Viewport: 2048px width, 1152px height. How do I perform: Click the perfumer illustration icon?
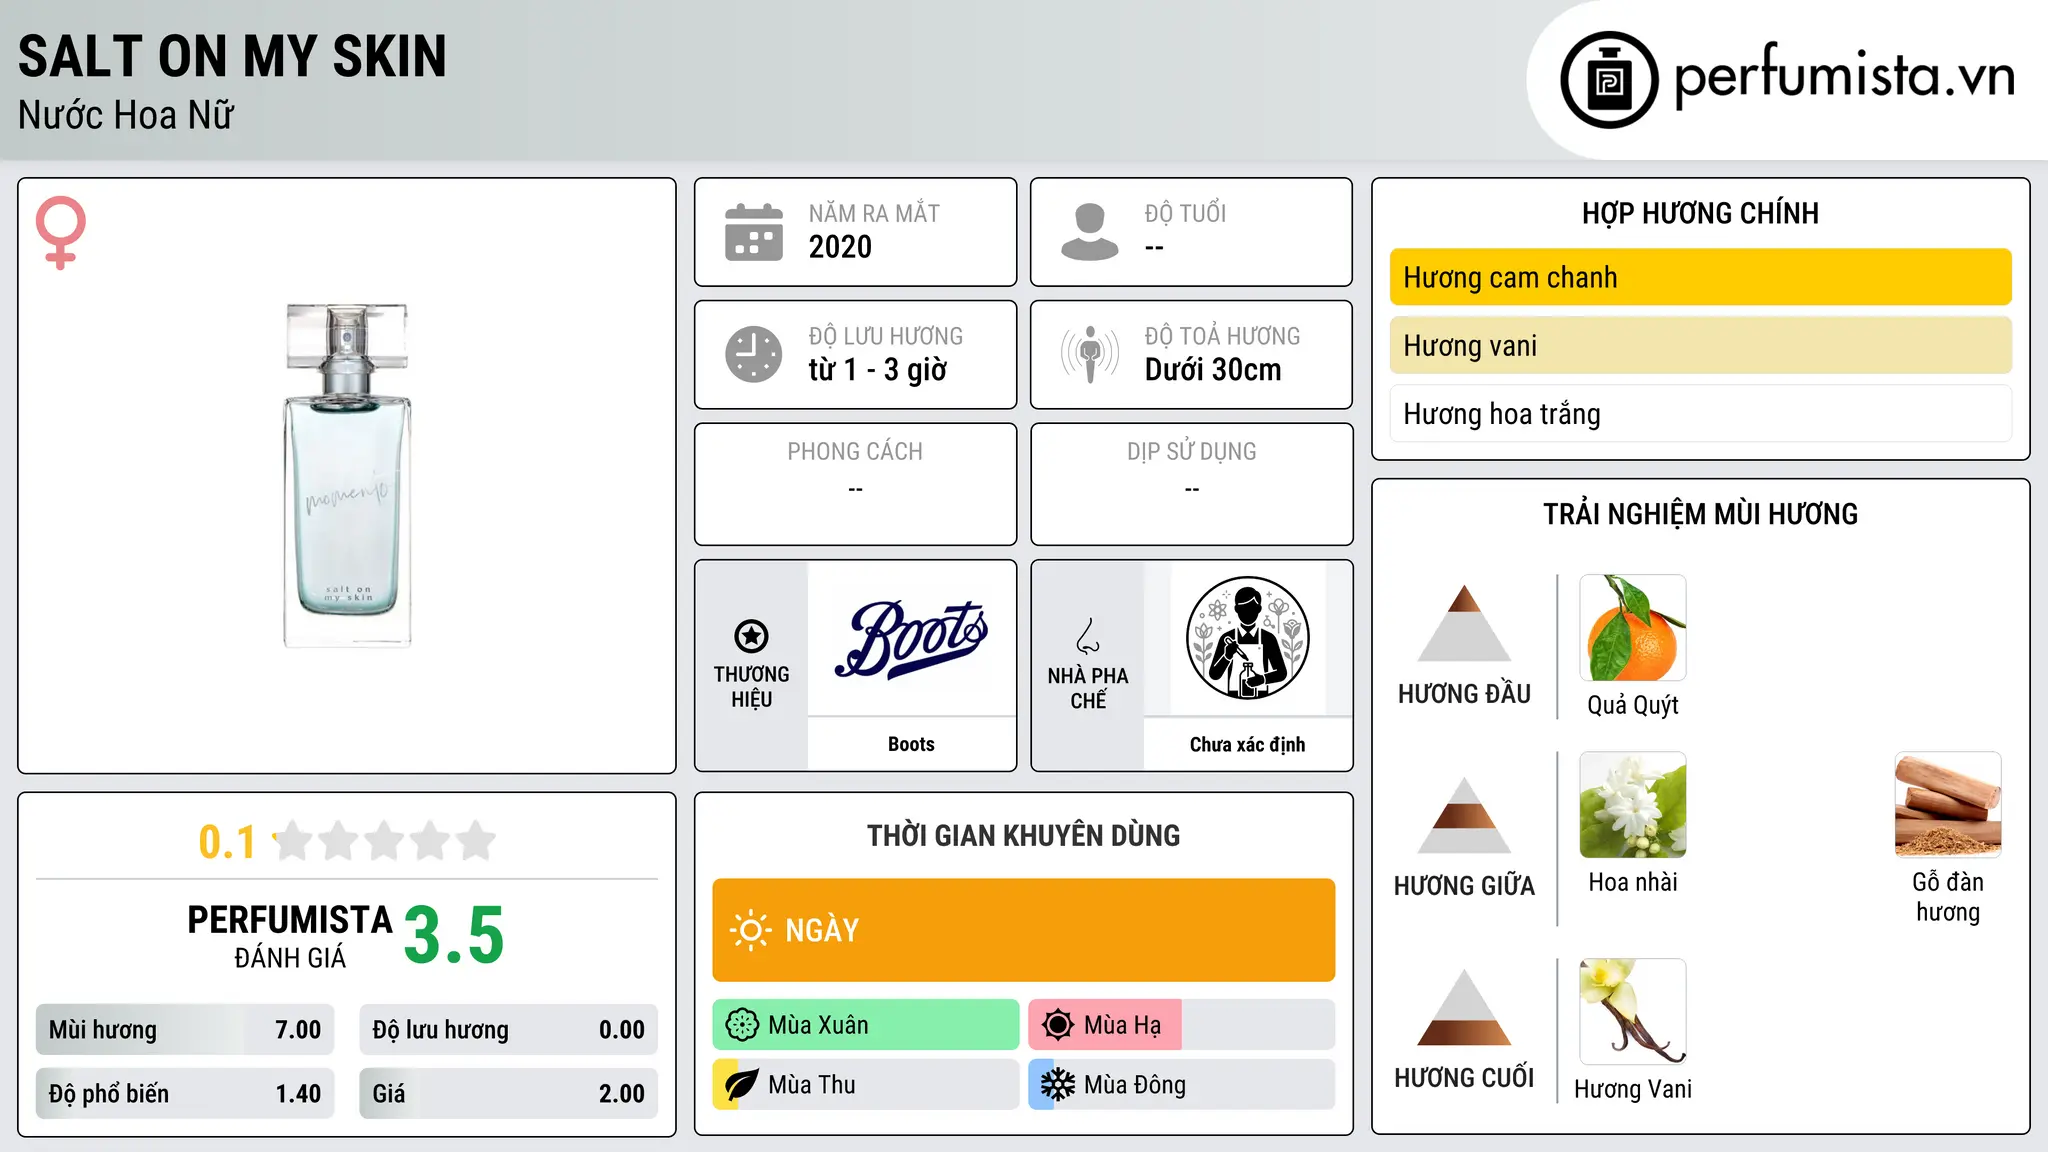(x=1247, y=638)
